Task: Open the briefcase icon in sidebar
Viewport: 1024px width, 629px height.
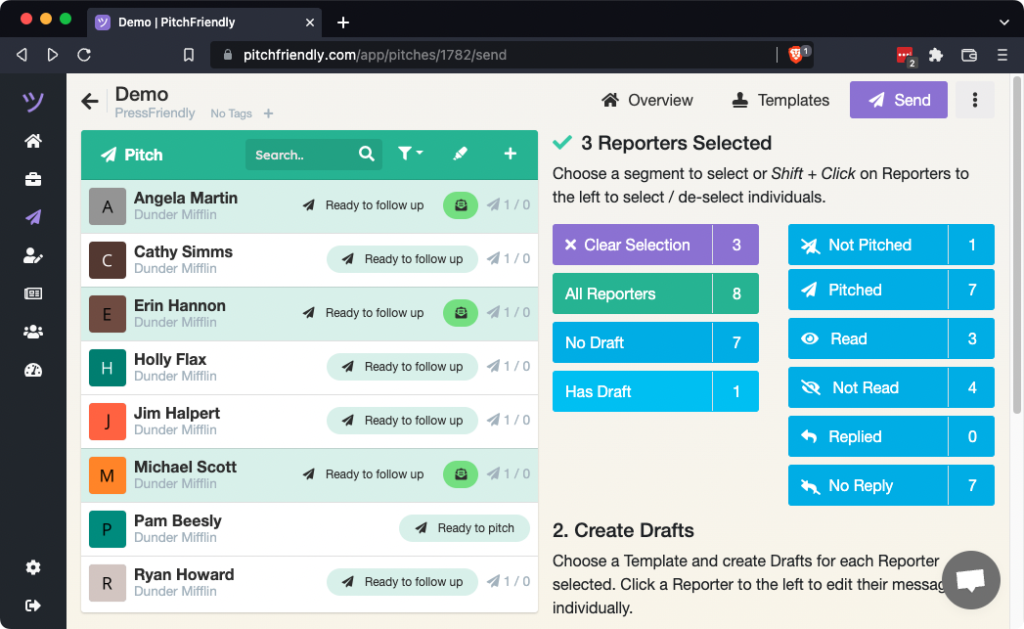Action: [x=33, y=180]
